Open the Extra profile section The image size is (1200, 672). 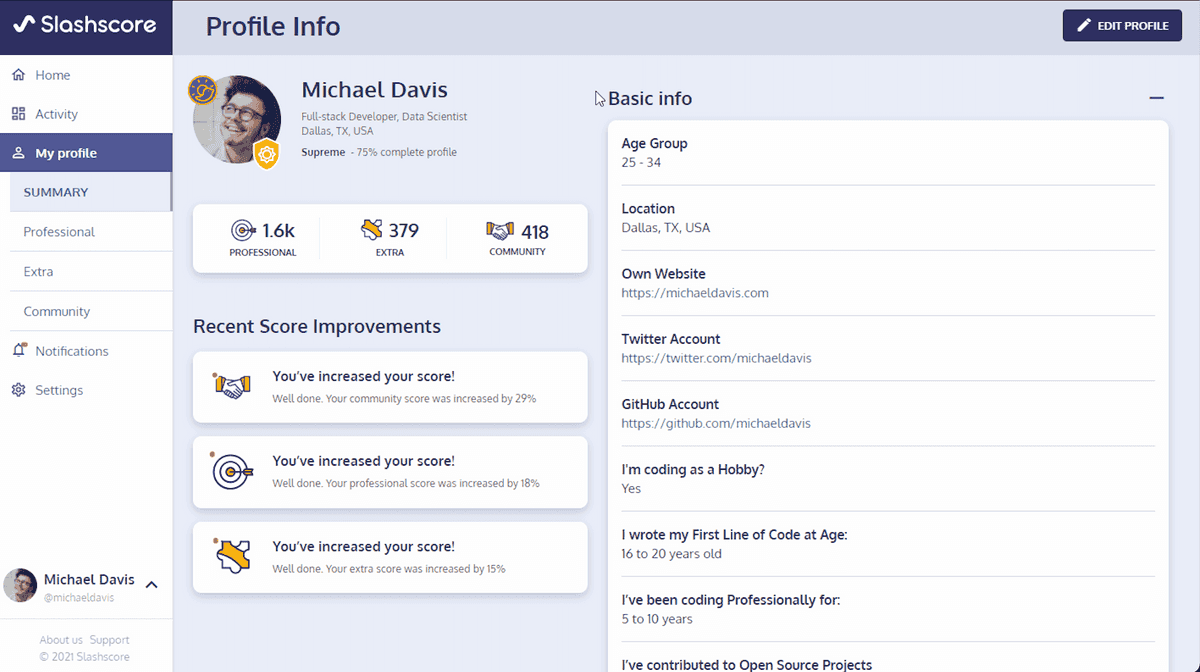pyautogui.click(x=38, y=272)
